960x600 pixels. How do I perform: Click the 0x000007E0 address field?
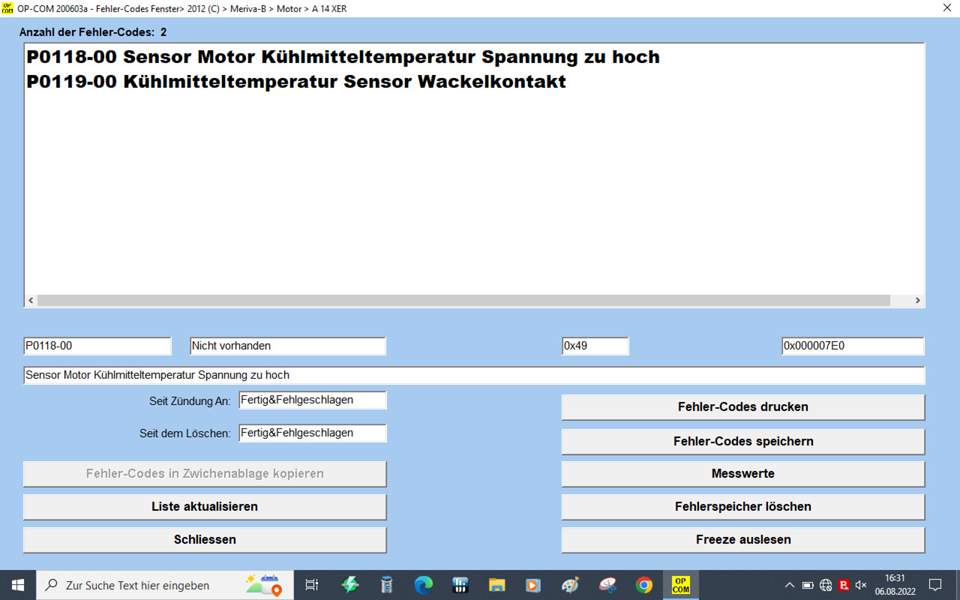(x=853, y=346)
